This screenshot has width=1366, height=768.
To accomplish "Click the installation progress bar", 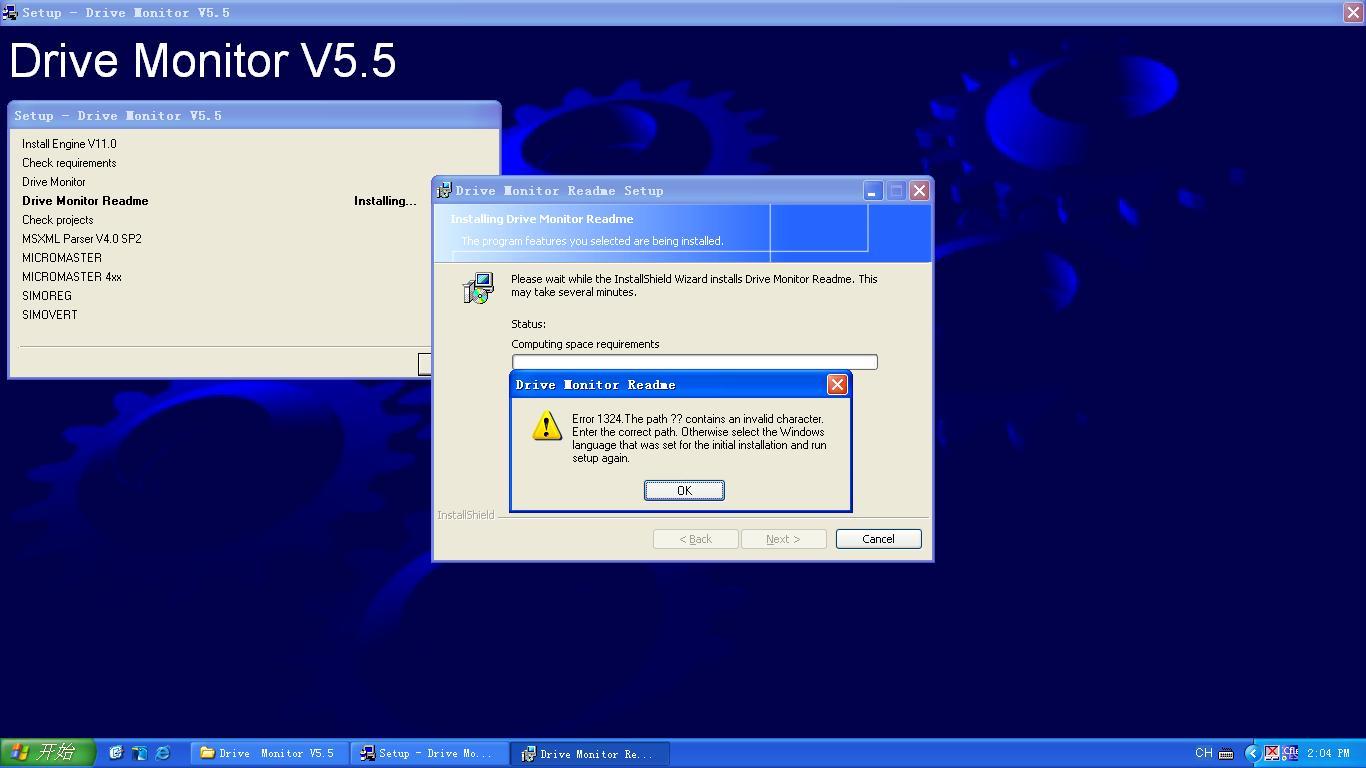I will click(694, 362).
